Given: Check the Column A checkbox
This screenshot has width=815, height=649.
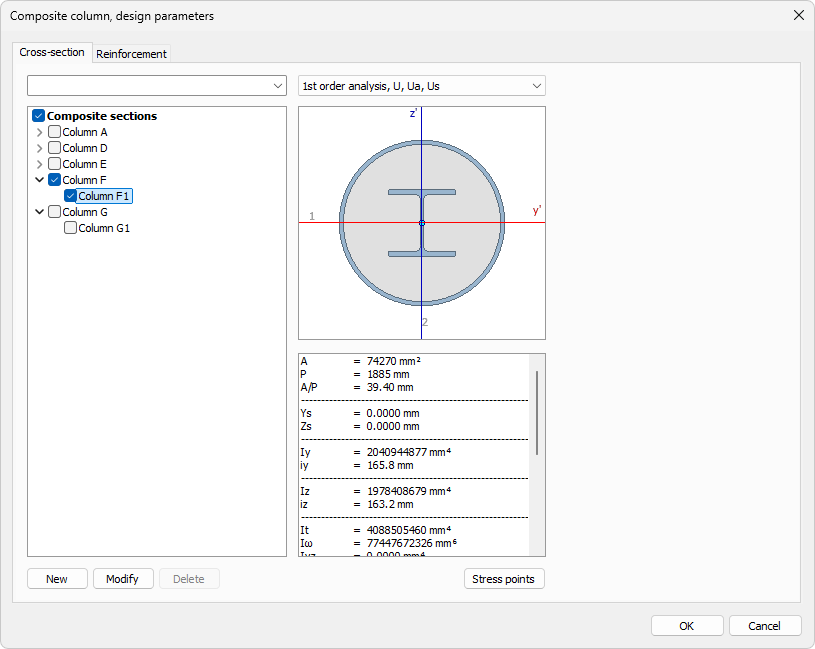Looking at the screenshot, I should pos(55,131).
